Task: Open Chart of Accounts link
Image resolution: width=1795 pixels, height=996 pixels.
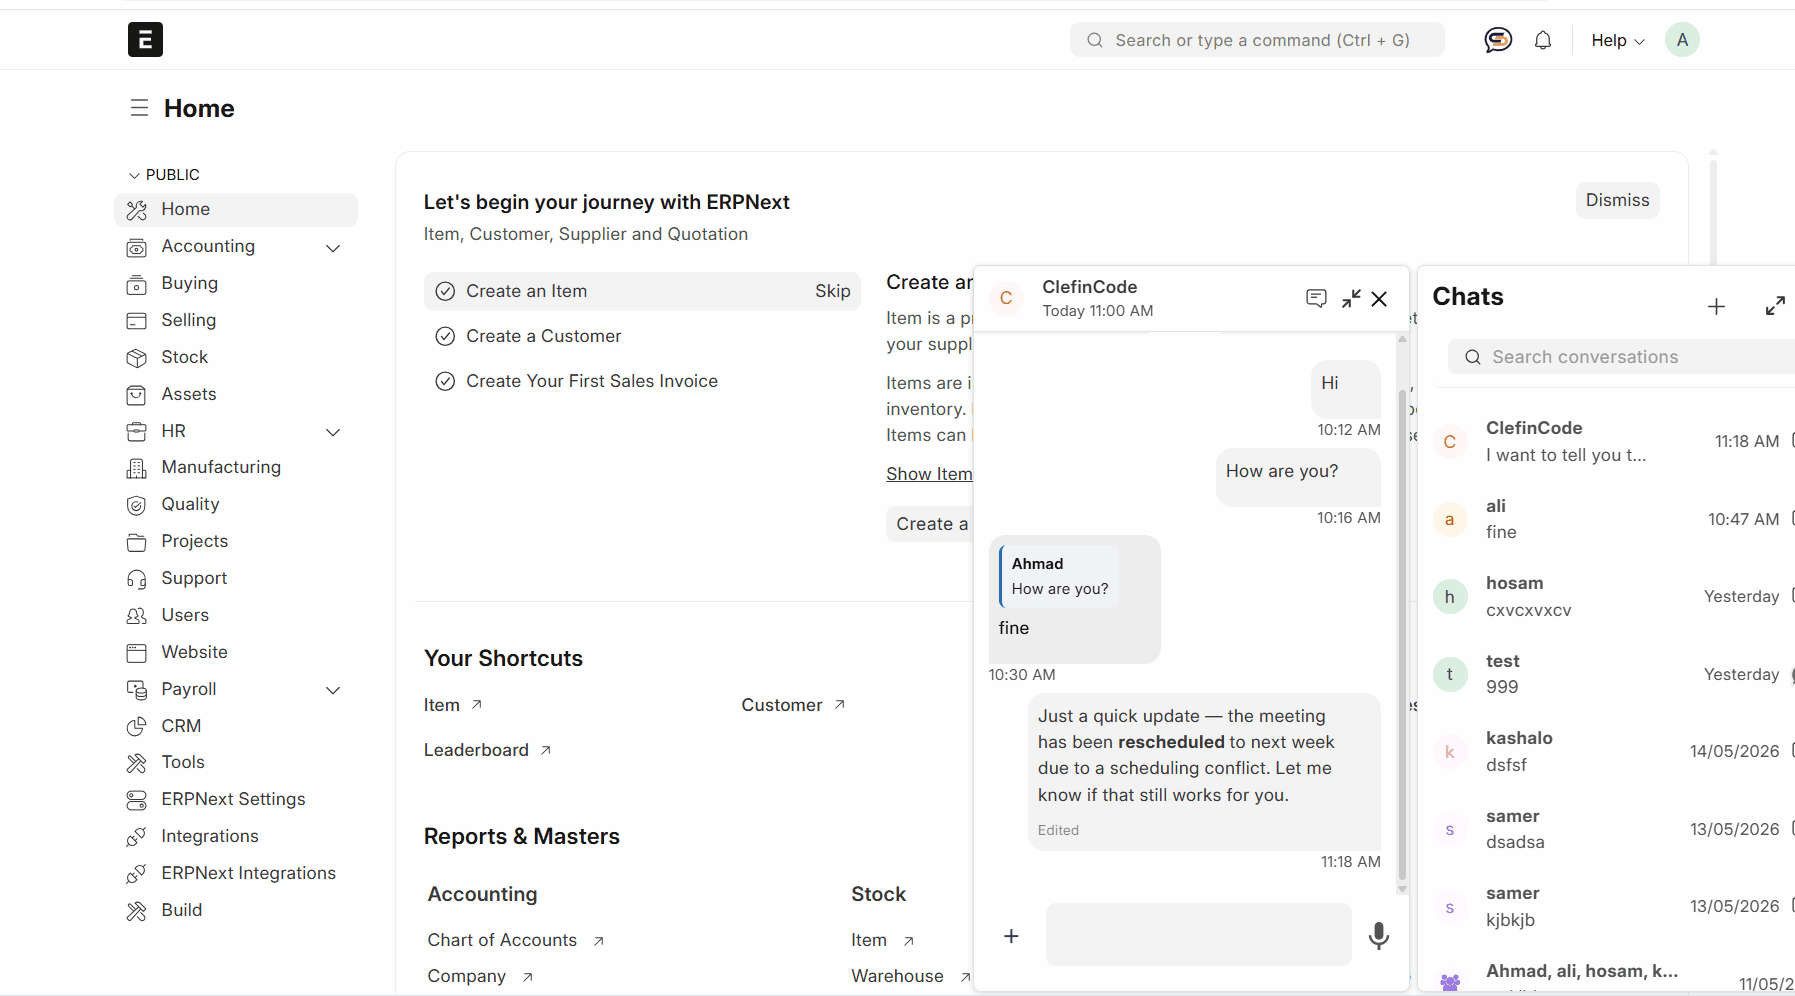Action: pos(515,940)
